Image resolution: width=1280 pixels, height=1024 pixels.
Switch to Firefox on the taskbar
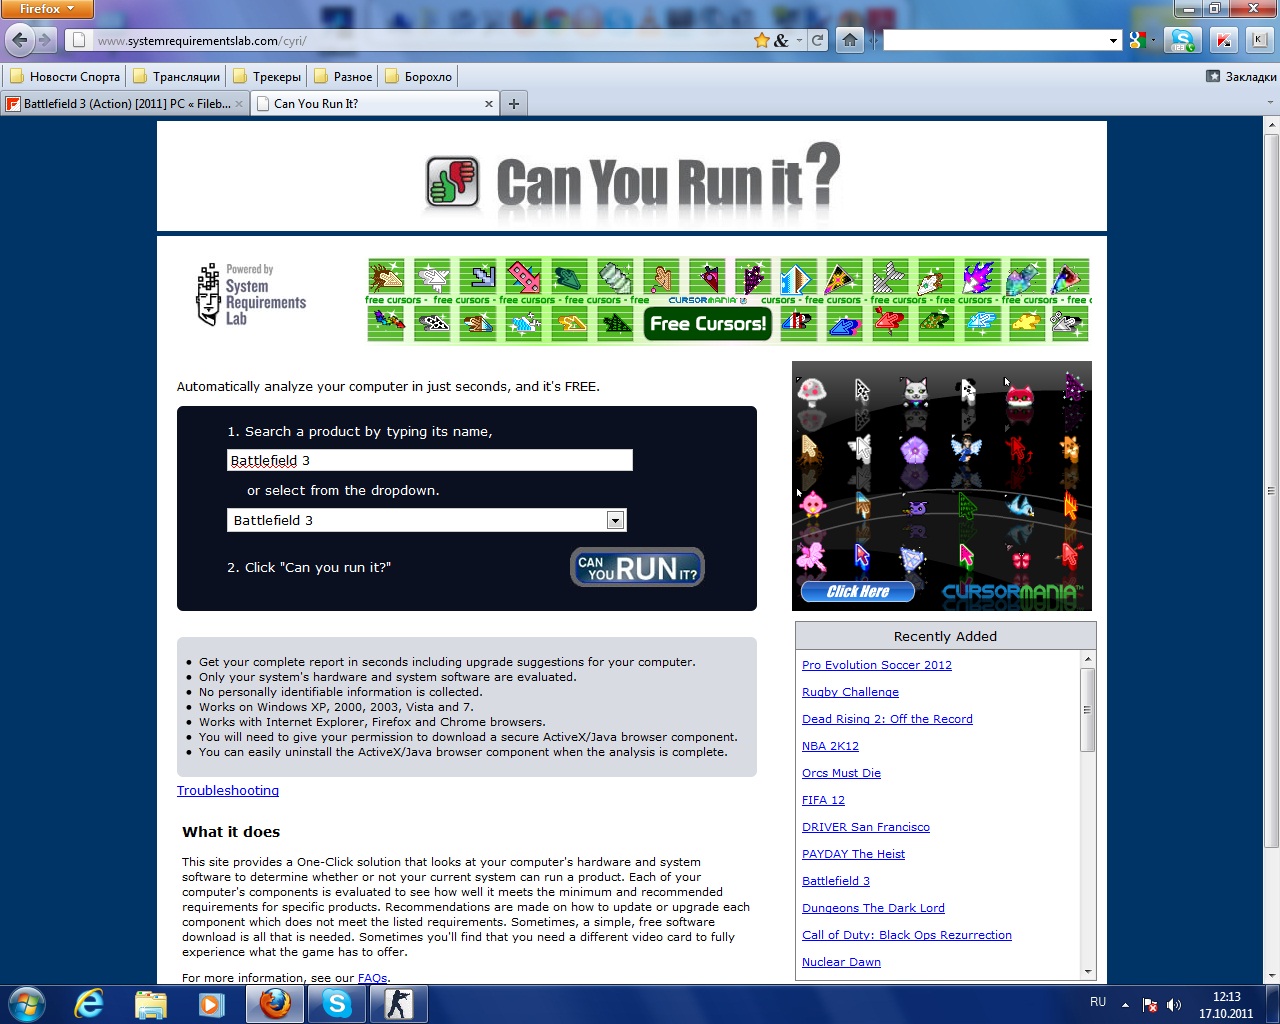click(x=274, y=1004)
